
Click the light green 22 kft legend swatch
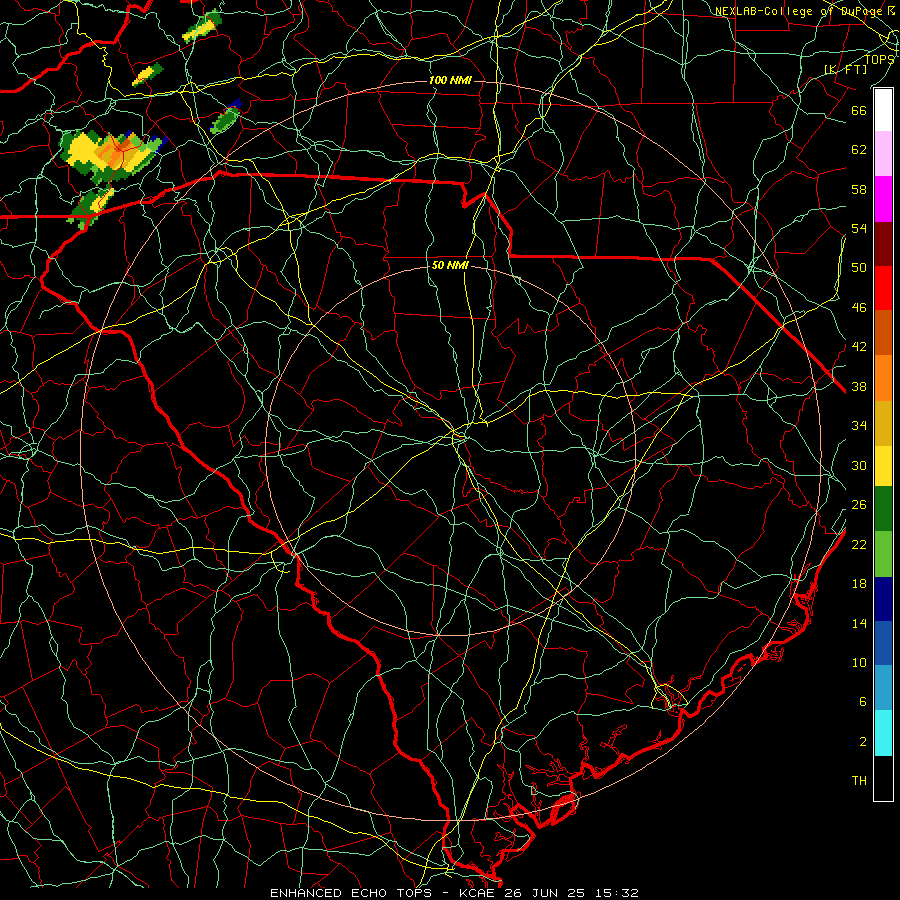(883, 553)
